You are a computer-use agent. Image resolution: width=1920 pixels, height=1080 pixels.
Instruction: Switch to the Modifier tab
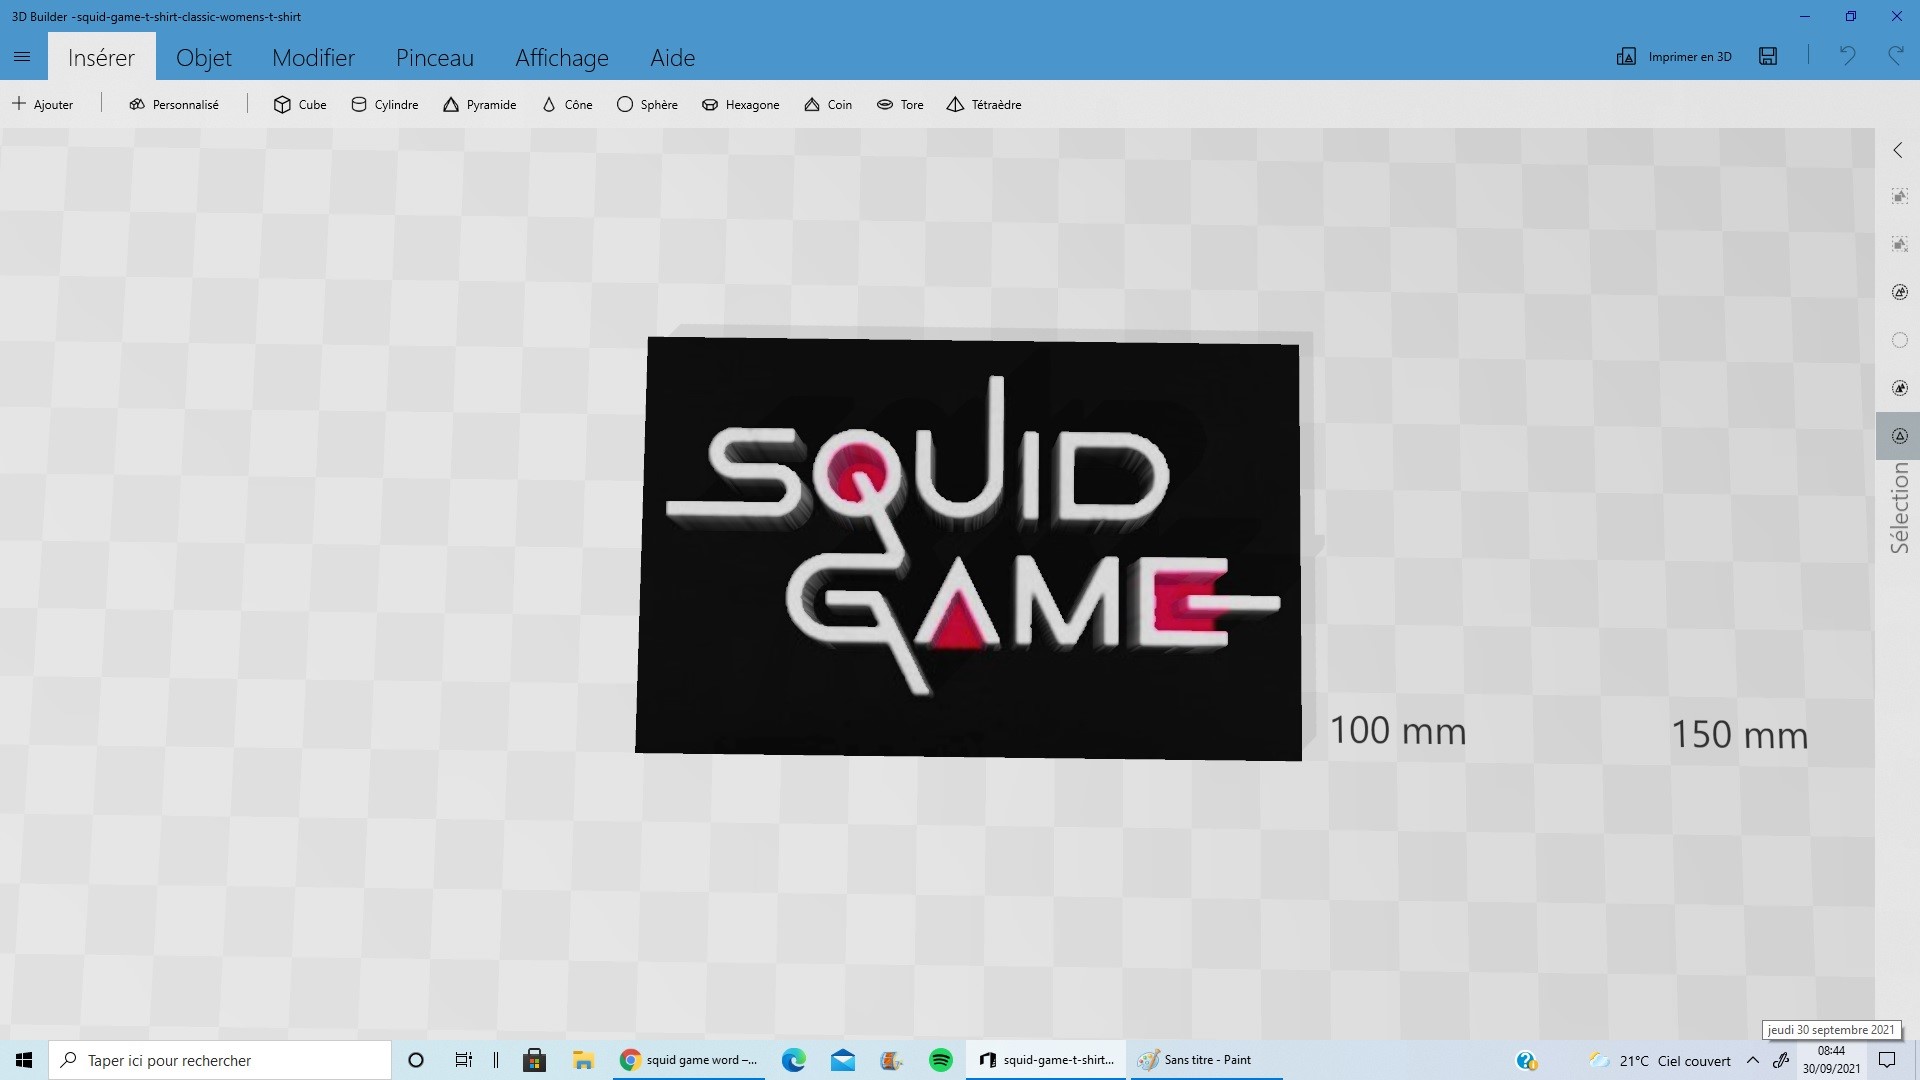312,58
